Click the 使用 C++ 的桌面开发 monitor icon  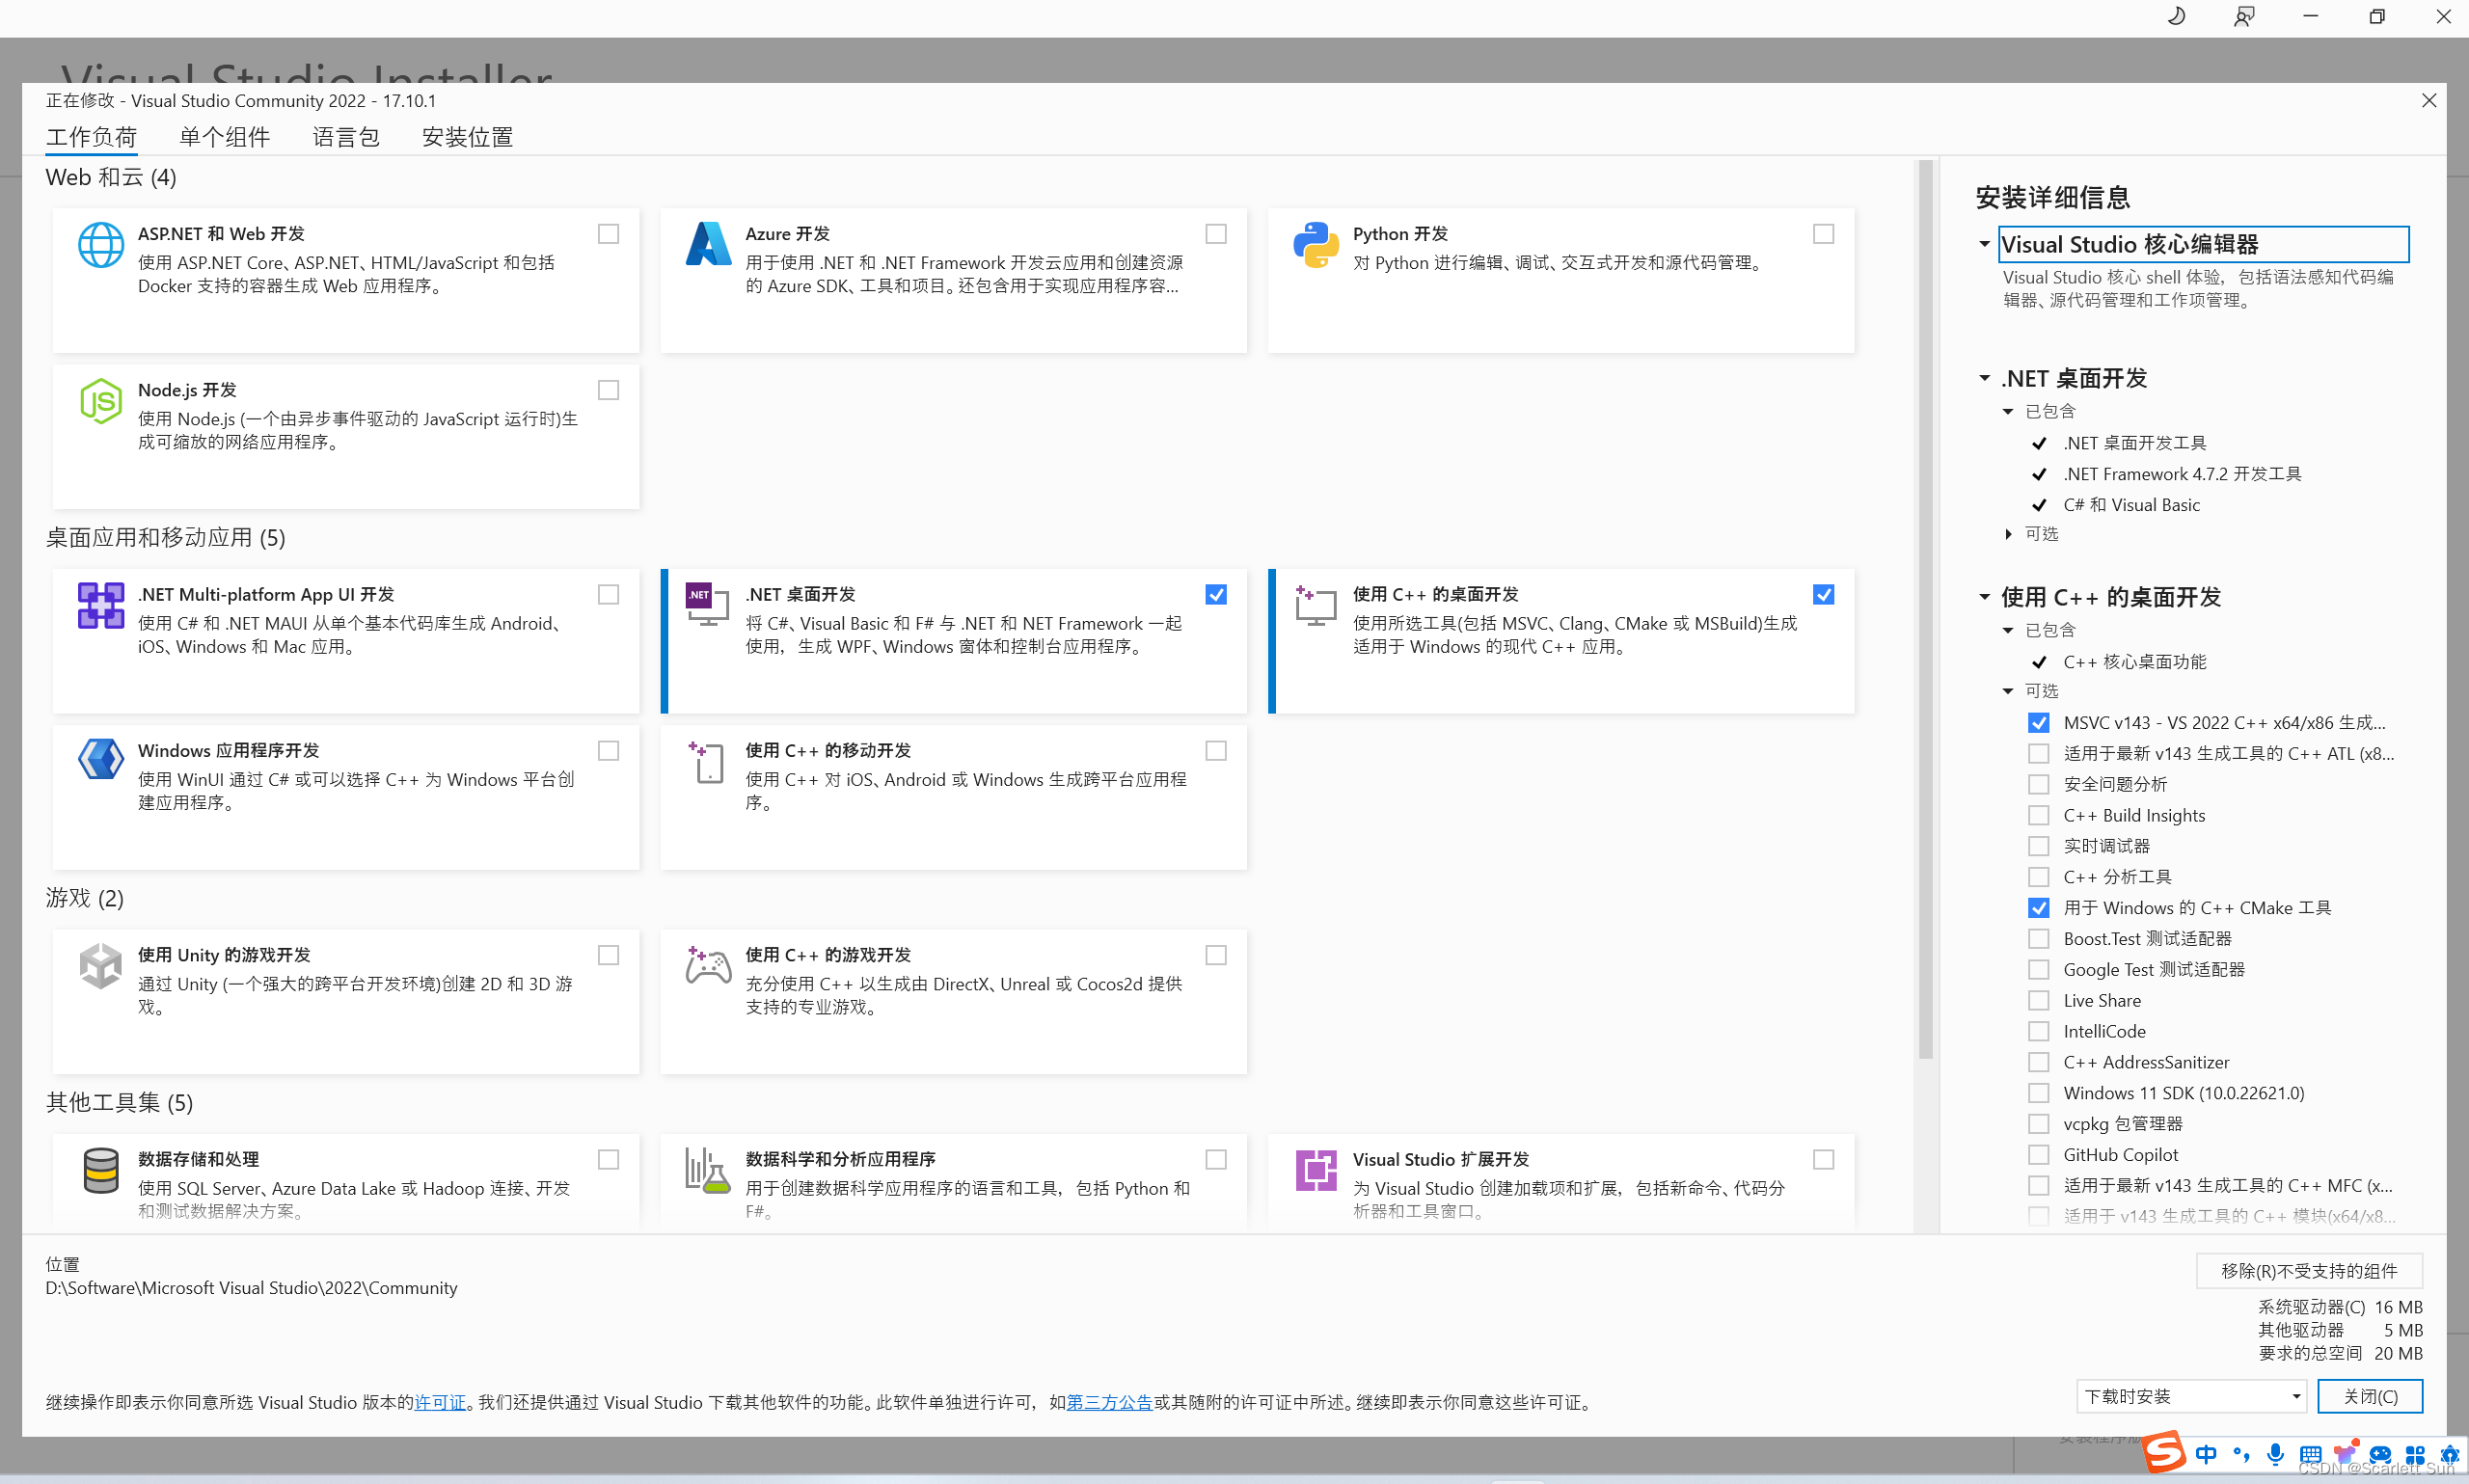(1315, 605)
